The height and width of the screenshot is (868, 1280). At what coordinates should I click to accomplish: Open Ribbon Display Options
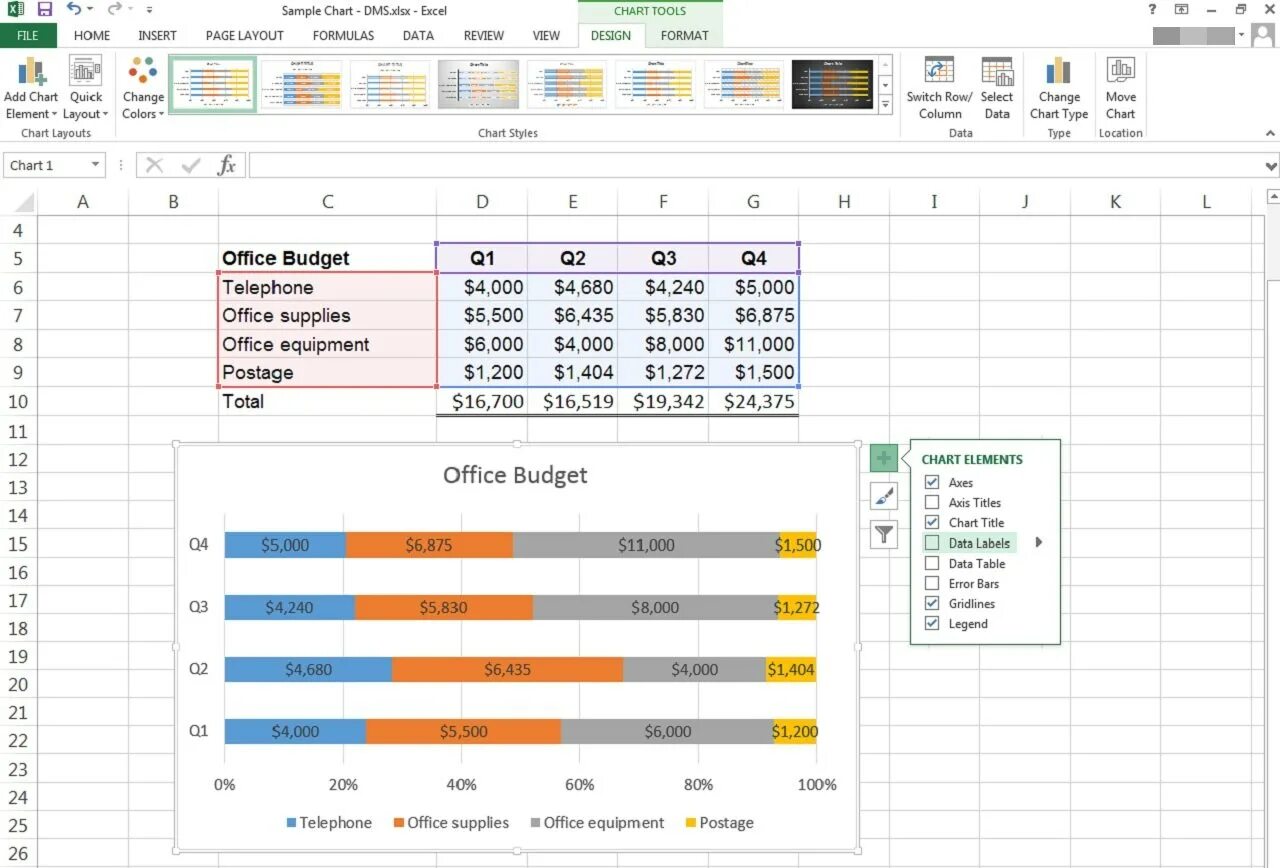click(1182, 9)
